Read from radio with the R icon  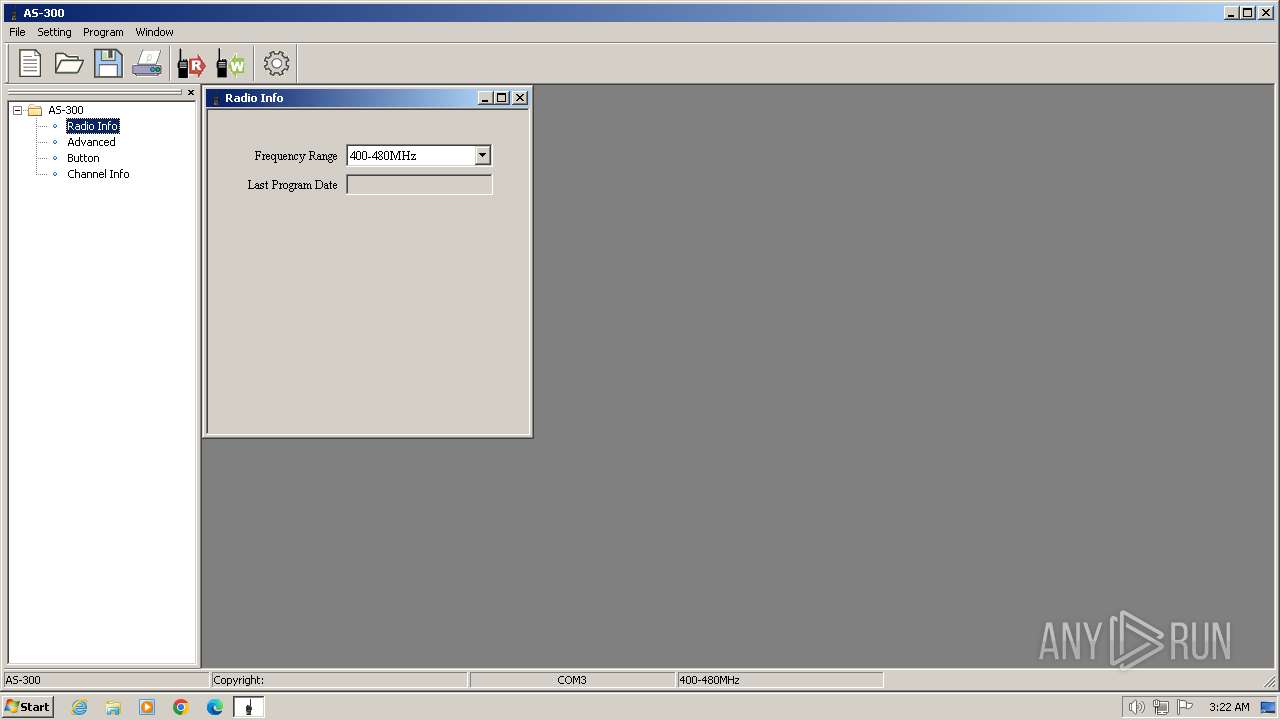191,63
